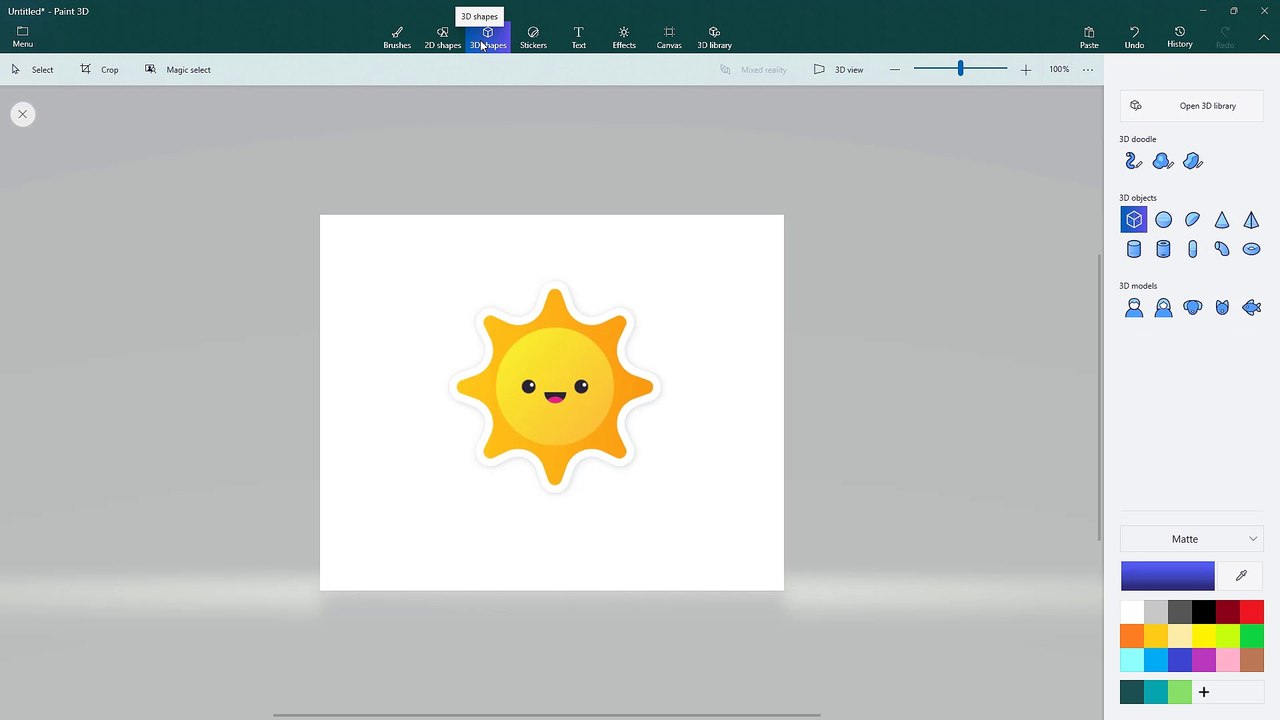Activate the eyedropper color picker
Image resolution: width=1280 pixels, height=720 pixels.
tap(1241, 576)
